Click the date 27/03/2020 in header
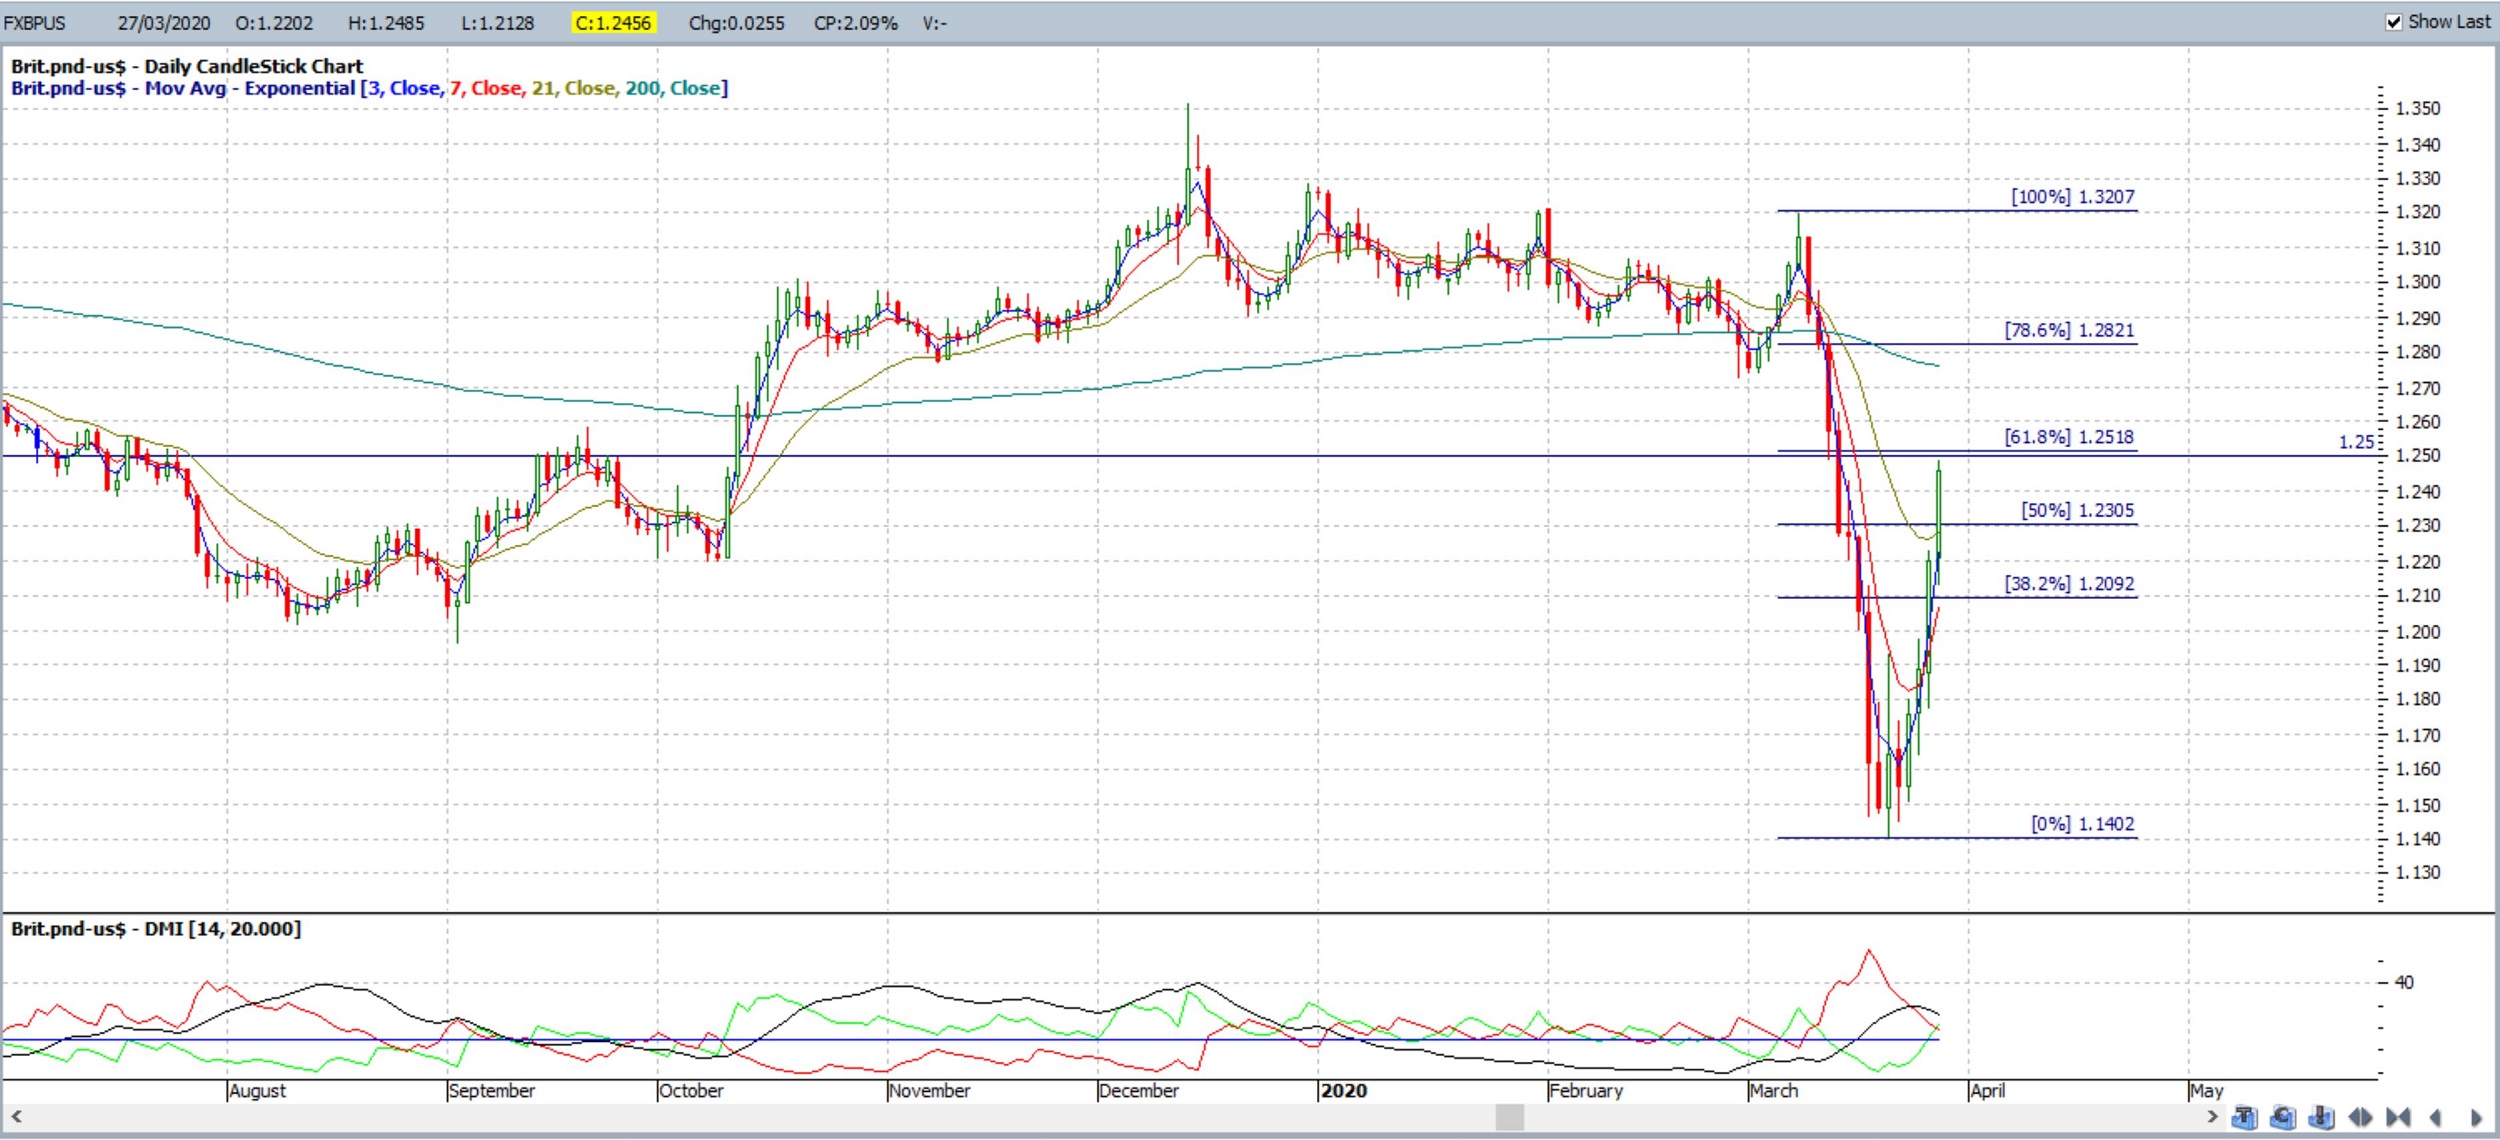Image resolution: width=2500 pixels, height=1140 pixels. (x=164, y=23)
